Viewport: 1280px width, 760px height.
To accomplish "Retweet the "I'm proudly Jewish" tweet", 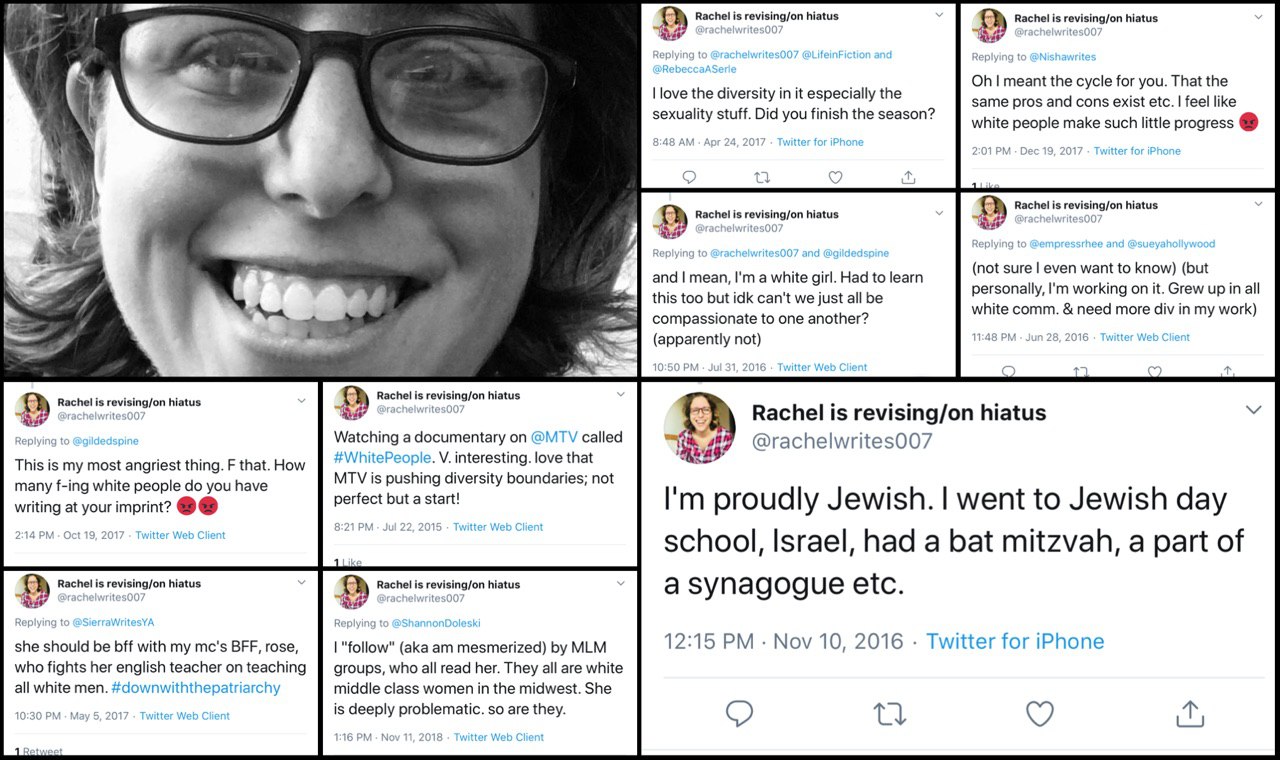I will 889,713.
